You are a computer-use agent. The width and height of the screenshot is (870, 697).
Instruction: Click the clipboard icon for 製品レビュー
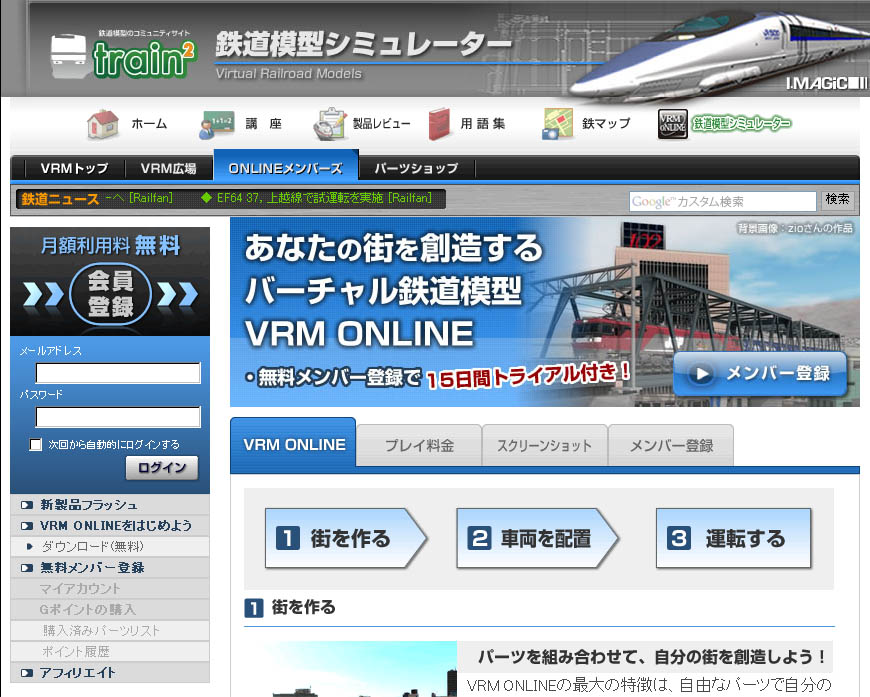coord(331,124)
